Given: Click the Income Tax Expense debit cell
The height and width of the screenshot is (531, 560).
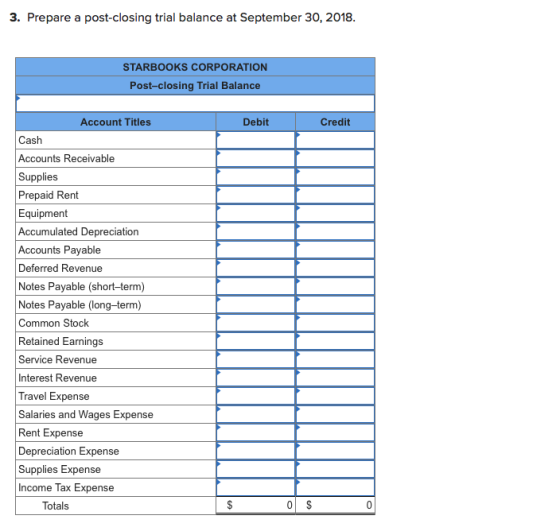Looking at the screenshot, I should 255,487.
